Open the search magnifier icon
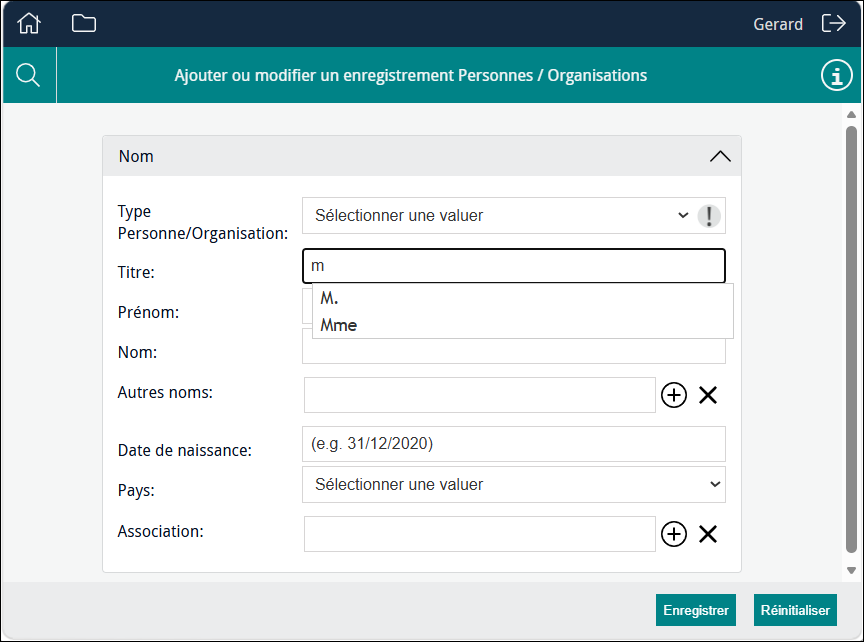 pos(28,75)
